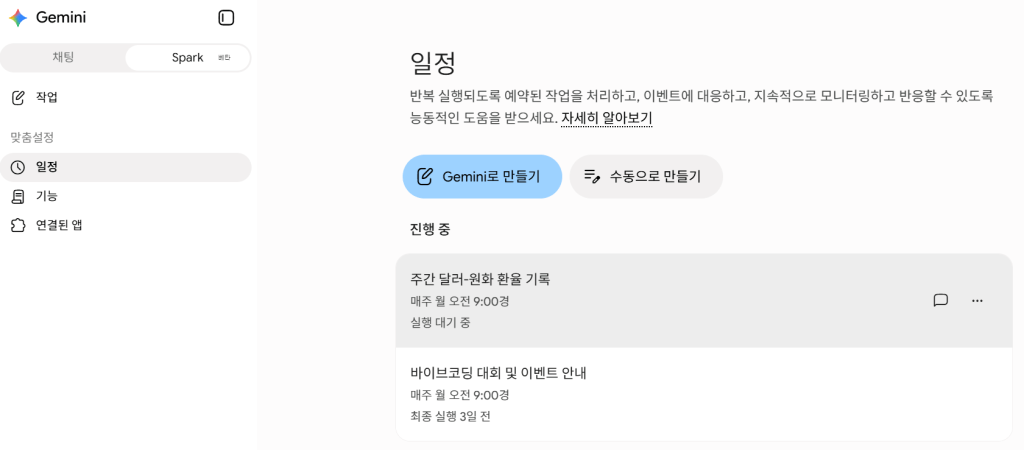Viewport: 1024px width, 450px height.
Task: Click the pencil icon beside 작업
Action: pos(18,98)
